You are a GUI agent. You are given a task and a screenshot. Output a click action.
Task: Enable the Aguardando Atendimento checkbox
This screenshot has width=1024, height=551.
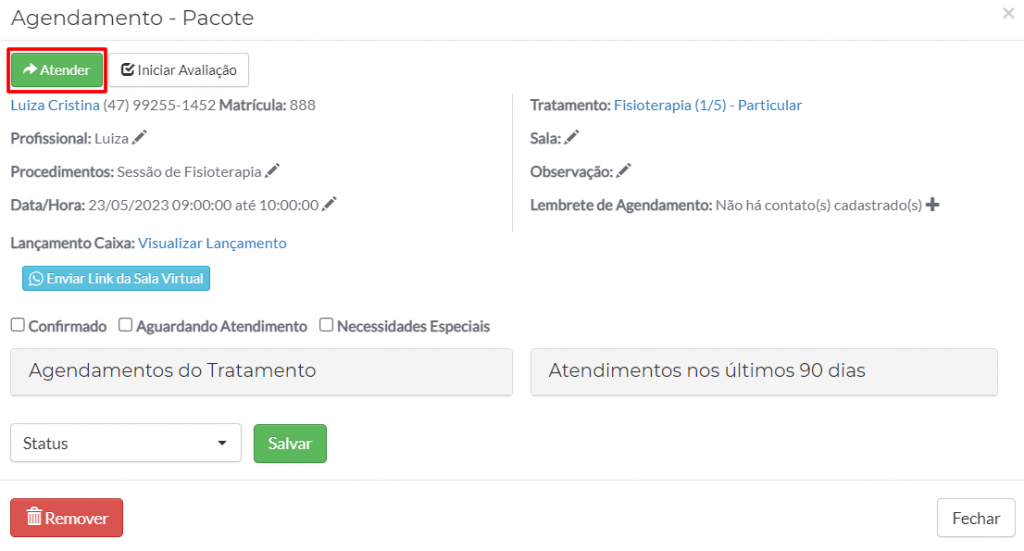pyautogui.click(x=125, y=325)
